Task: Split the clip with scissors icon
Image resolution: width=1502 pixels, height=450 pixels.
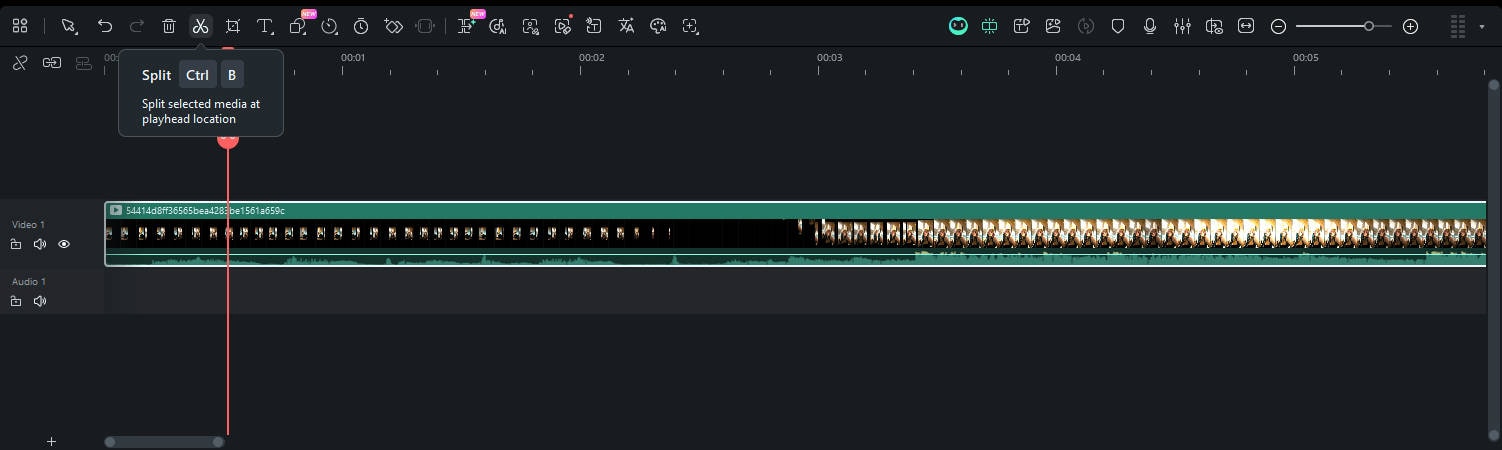Action: [x=200, y=27]
